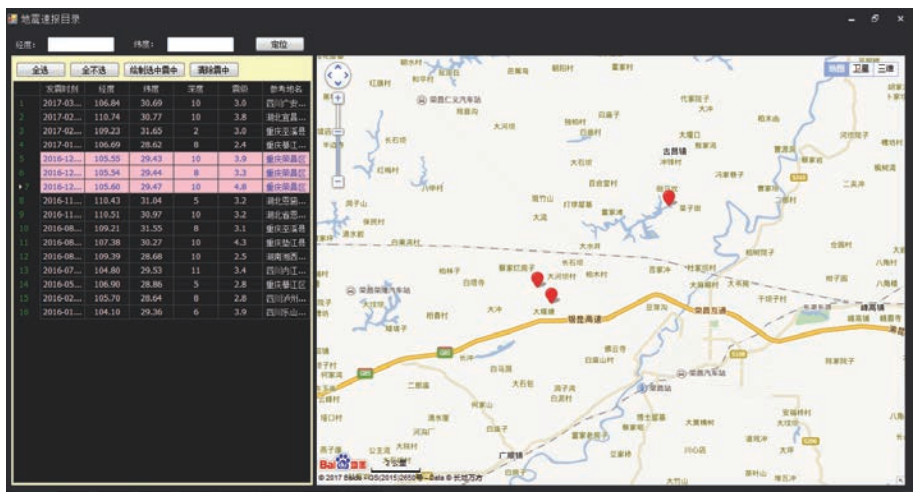Sort by the 深度 depth column header

(x=196, y=89)
